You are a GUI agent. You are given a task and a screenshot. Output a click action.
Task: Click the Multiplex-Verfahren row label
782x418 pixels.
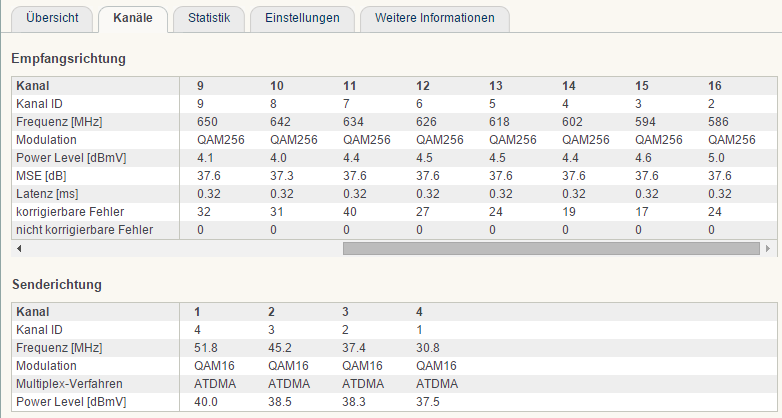69,384
